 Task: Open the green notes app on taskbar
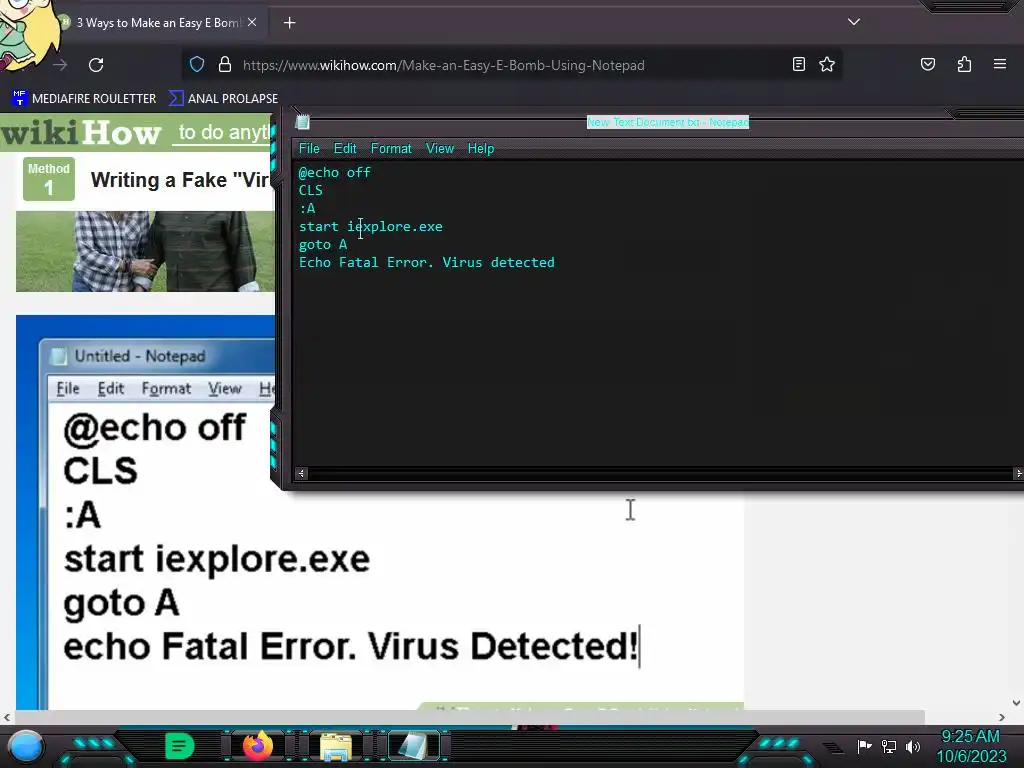180,746
